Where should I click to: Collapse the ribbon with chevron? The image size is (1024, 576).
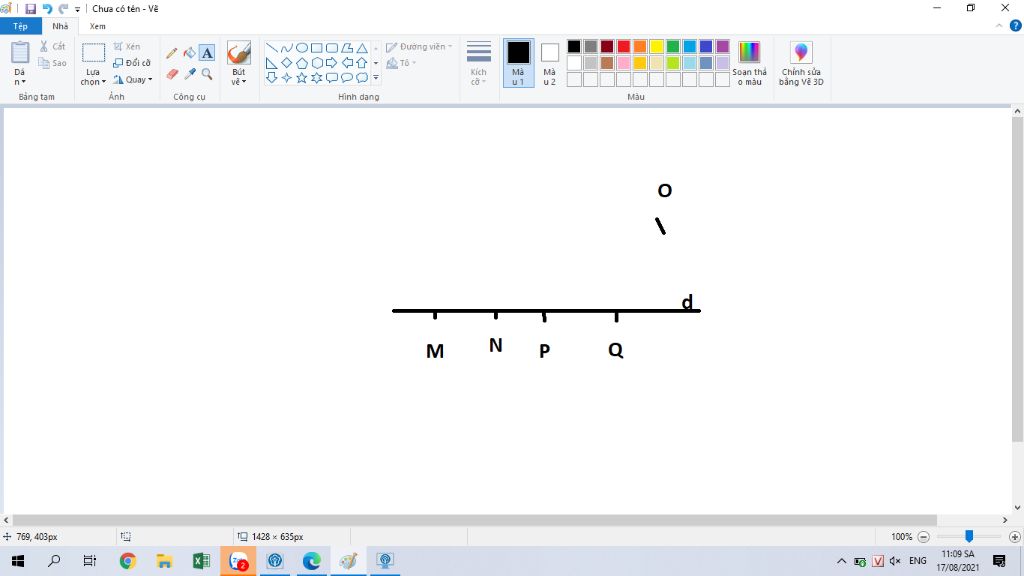point(999,26)
